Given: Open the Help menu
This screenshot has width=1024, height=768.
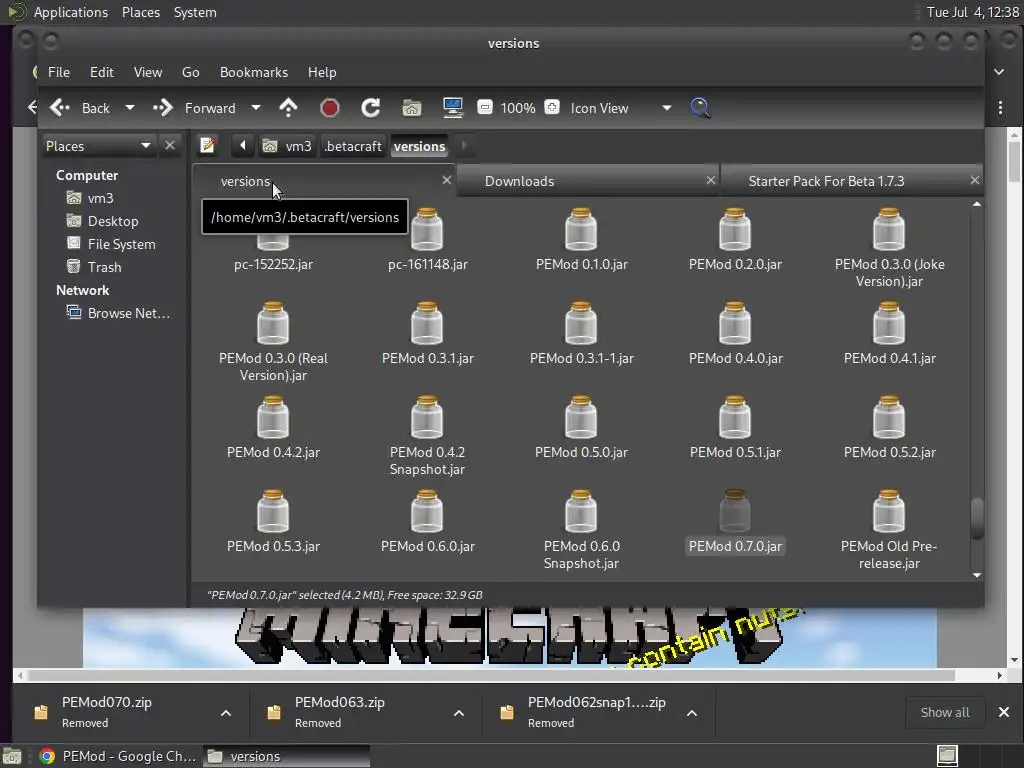Looking at the screenshot, I should pos(322,72).
